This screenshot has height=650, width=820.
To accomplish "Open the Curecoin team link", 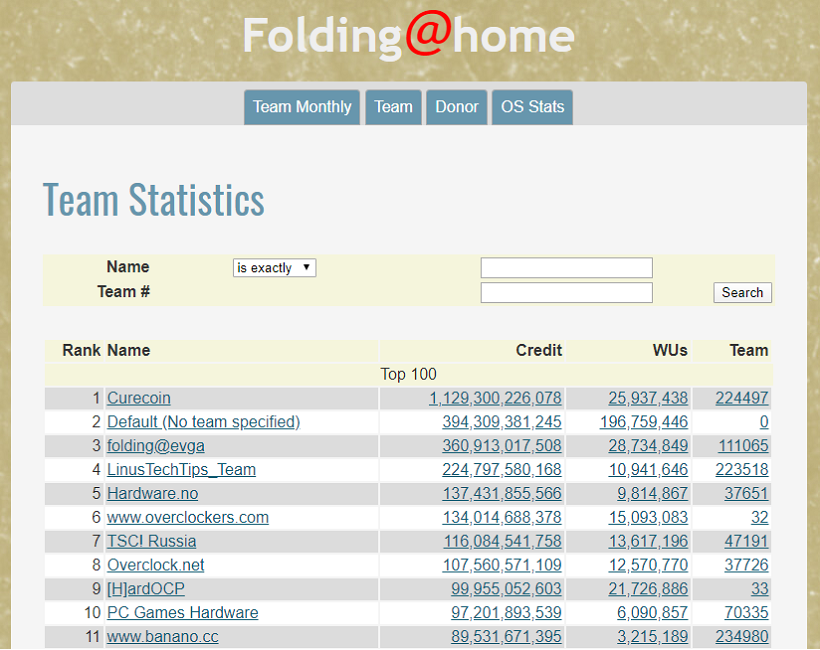I will coord(139,398).
